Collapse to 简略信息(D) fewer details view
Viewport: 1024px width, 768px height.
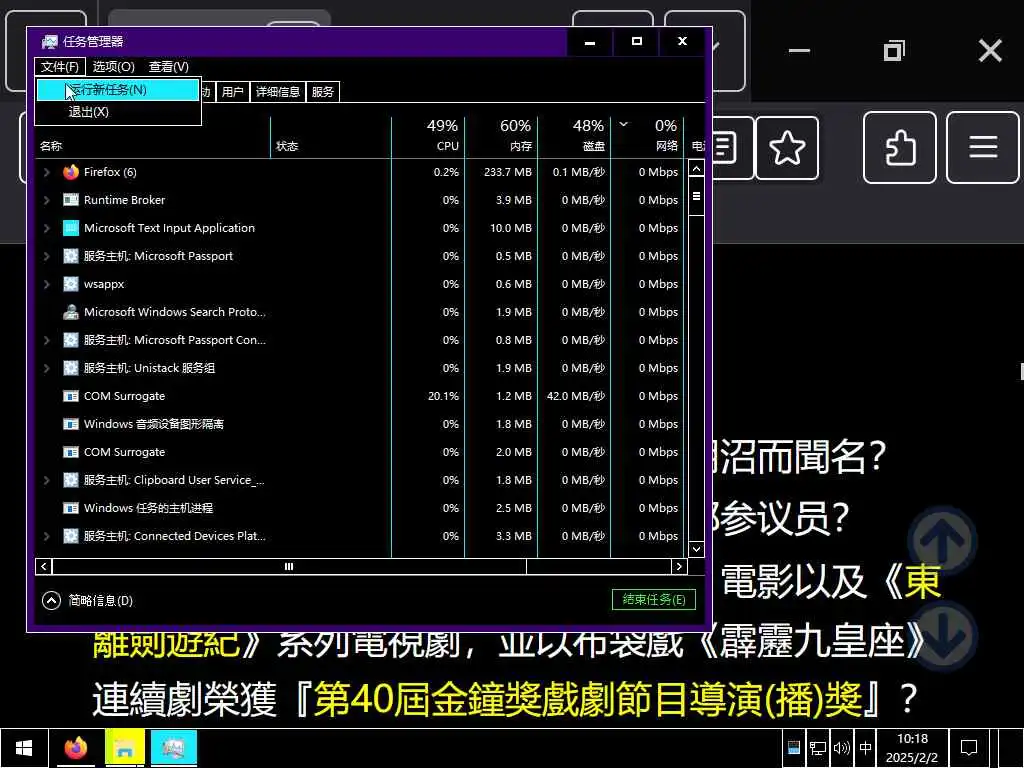pos(88,600)
